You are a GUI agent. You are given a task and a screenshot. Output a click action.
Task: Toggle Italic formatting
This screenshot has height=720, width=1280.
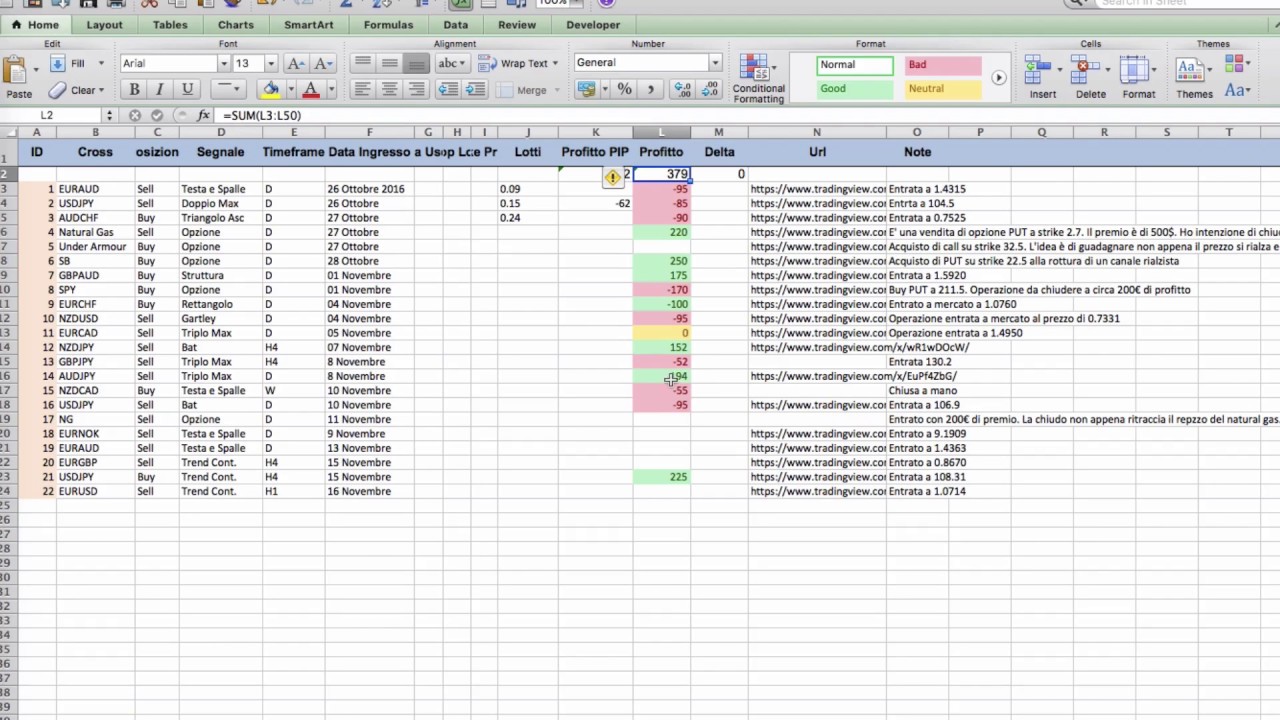159,90
